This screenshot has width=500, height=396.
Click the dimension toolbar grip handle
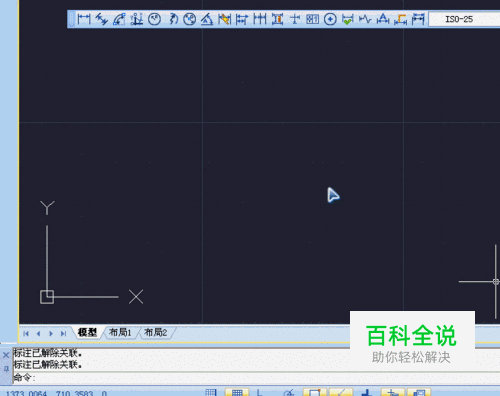point(71,19)
